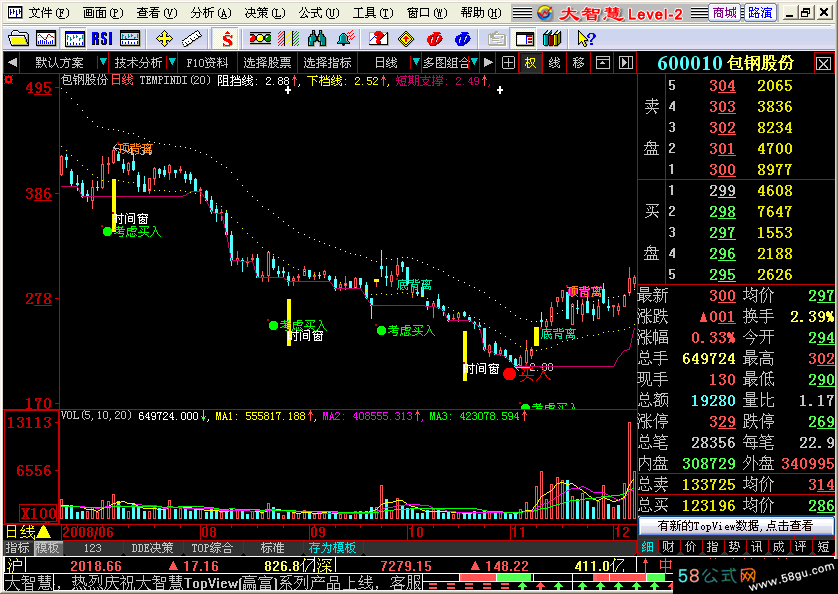Open the 公式(U) menu
This screenshot has width=838, height=594.
[x=319, y=13]
